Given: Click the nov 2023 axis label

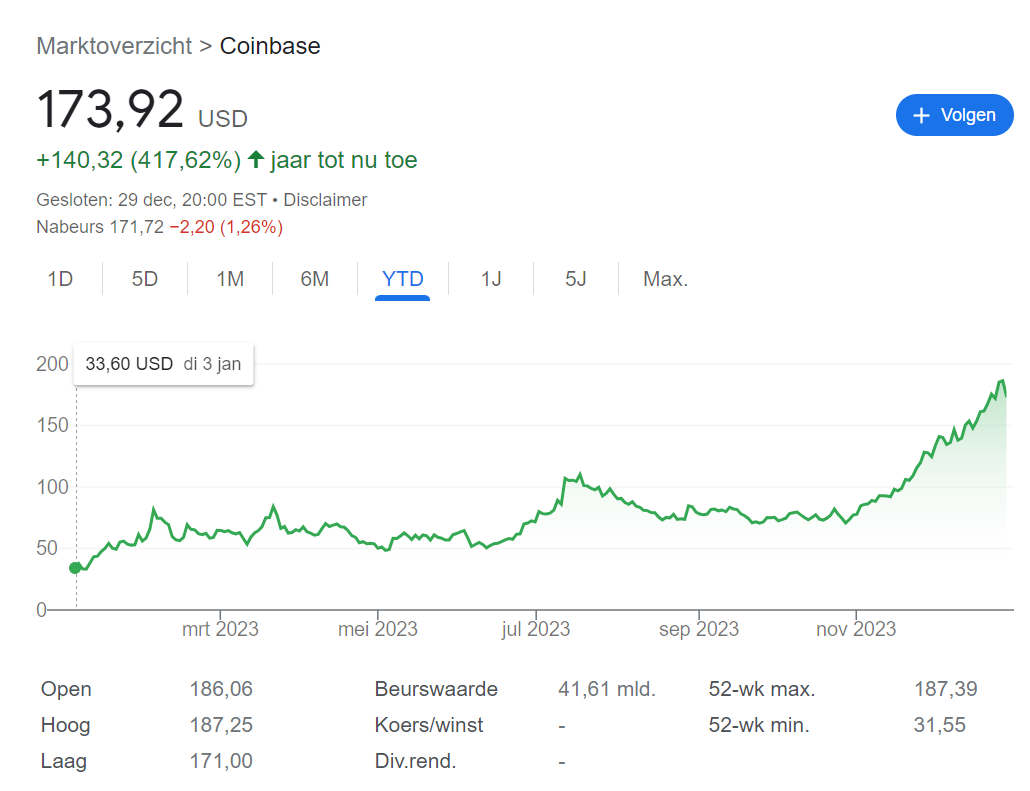Looking at the screenshot, I should (856, 629).
